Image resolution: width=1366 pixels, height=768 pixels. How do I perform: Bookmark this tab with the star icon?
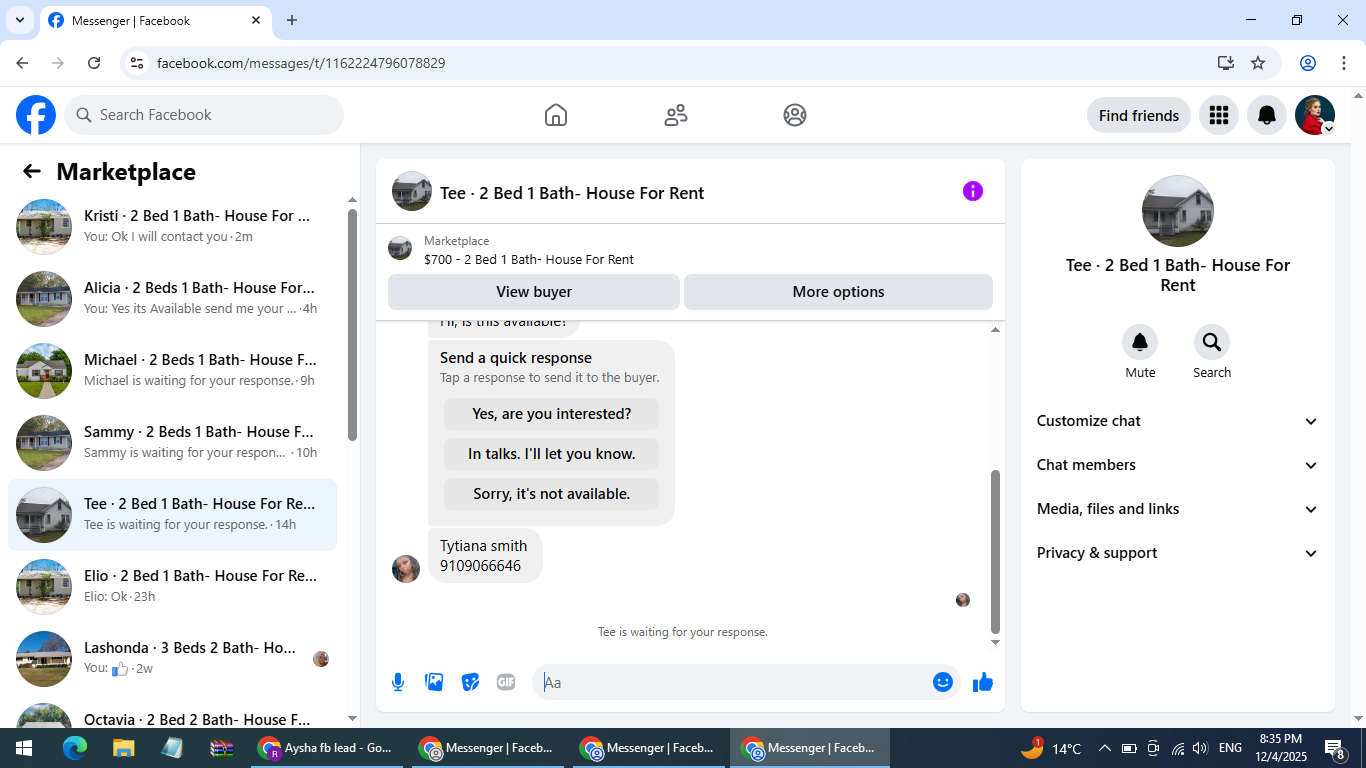pyautogui.click(x=1258, y=63)
